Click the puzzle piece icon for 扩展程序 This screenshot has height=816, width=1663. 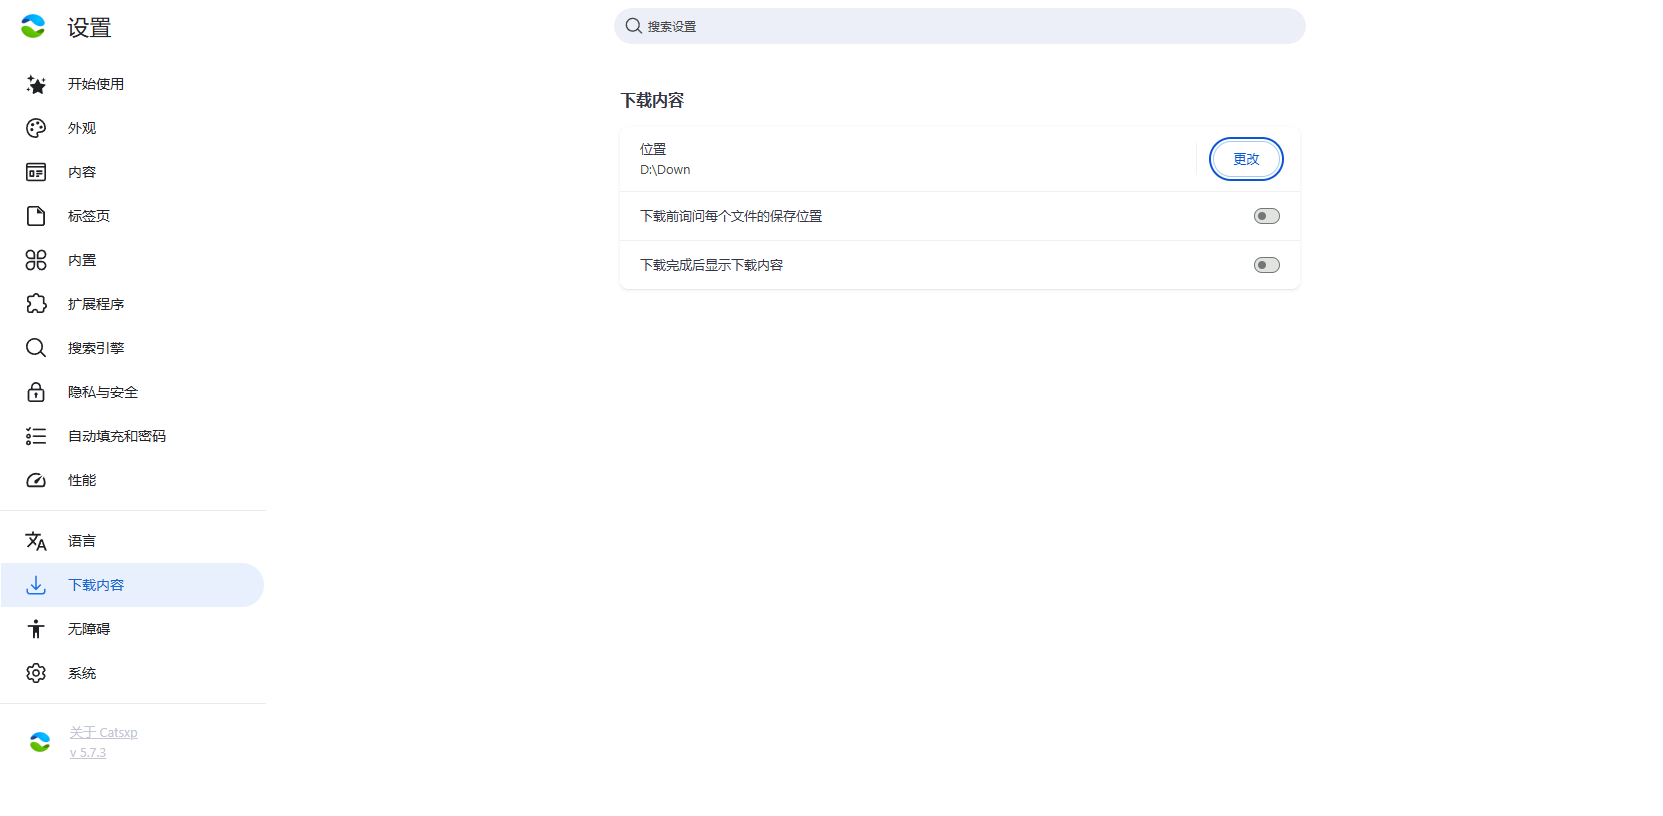tap(36, 304)
